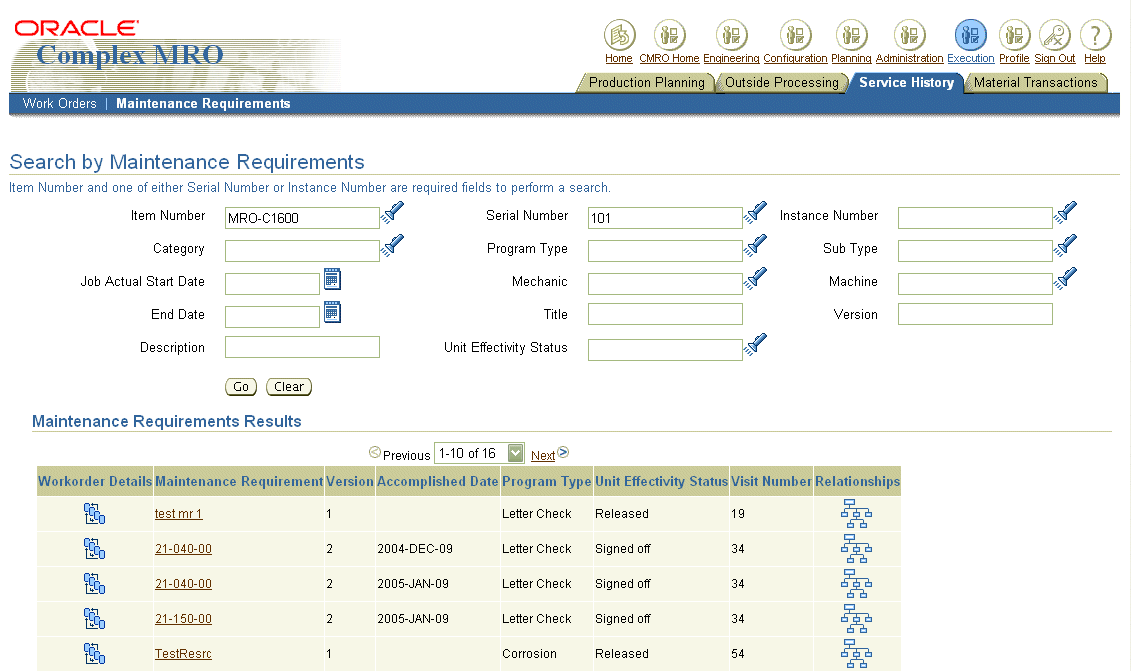Viewport: 1131px width, 671px height.
Task: Open Maintenance Requirements subtab
Action: point(203,103)
